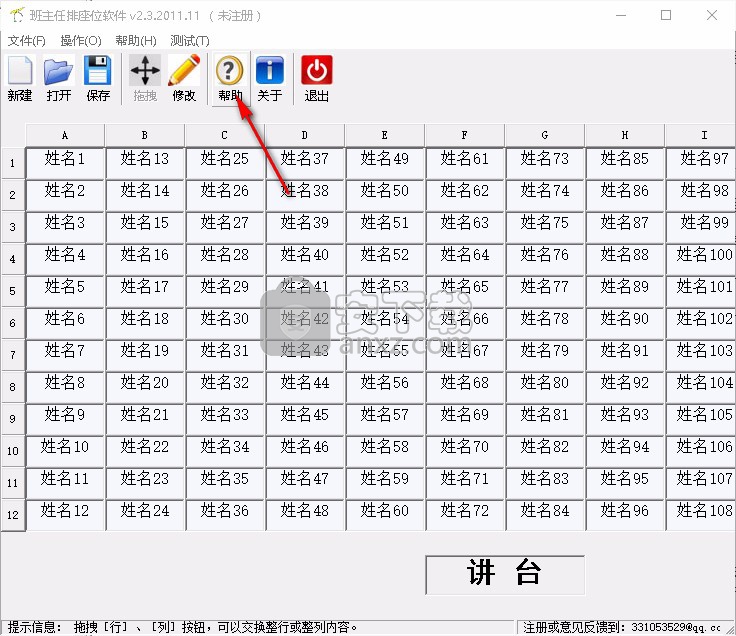Image resolution: width=736 pixels, height=636 pixels.
Task: Open the 操作(O) menu
Action: 81,41
